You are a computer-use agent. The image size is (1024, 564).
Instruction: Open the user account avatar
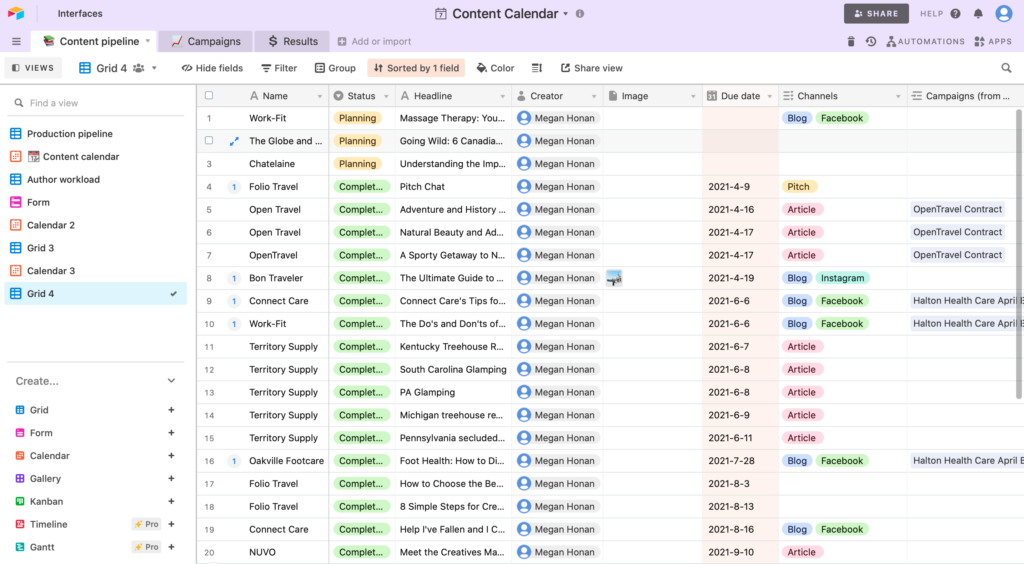(x=1004, y=14)
